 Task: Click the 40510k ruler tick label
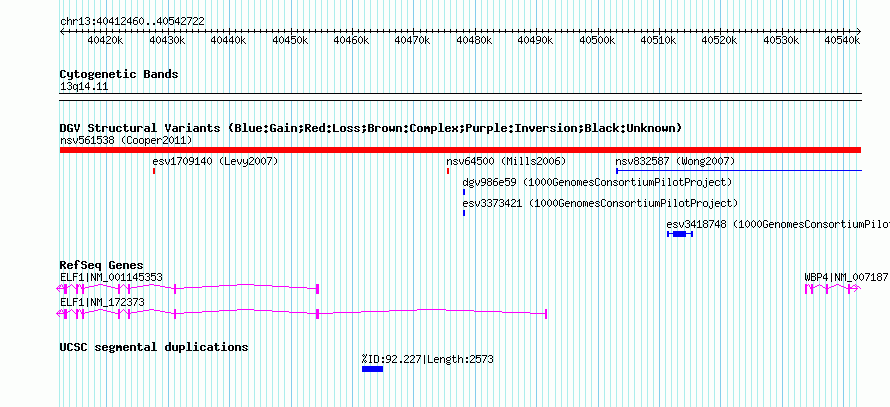click(658, 40)
